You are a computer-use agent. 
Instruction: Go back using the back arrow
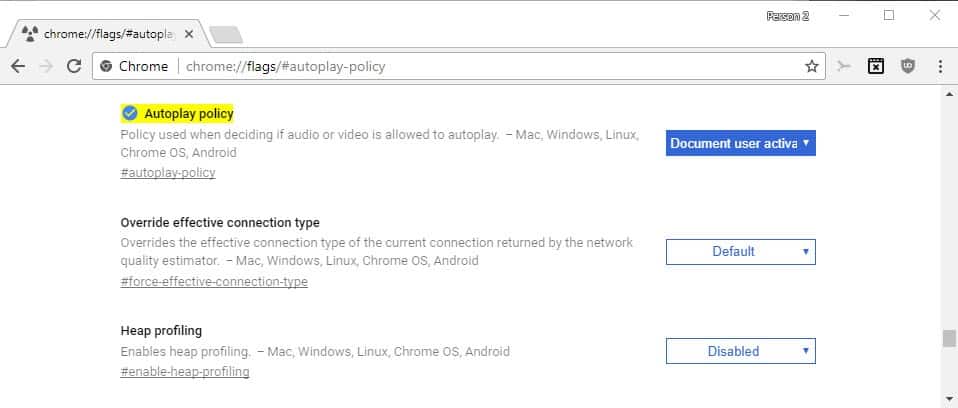click(x=18, y=67)
